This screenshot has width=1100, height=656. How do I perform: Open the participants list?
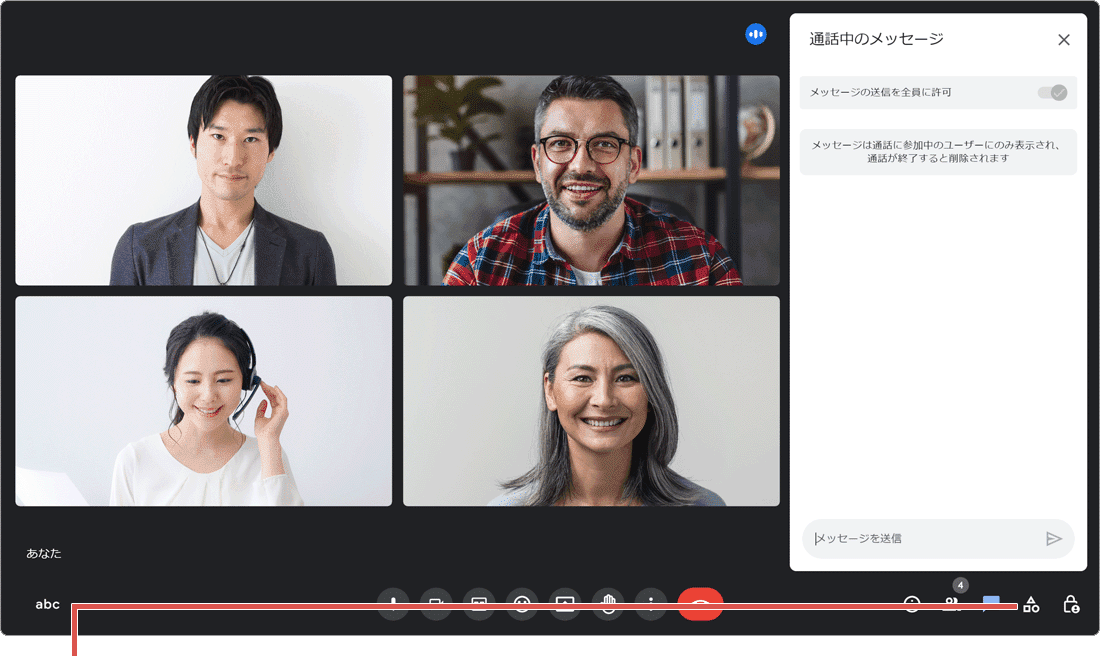point(953,604)
